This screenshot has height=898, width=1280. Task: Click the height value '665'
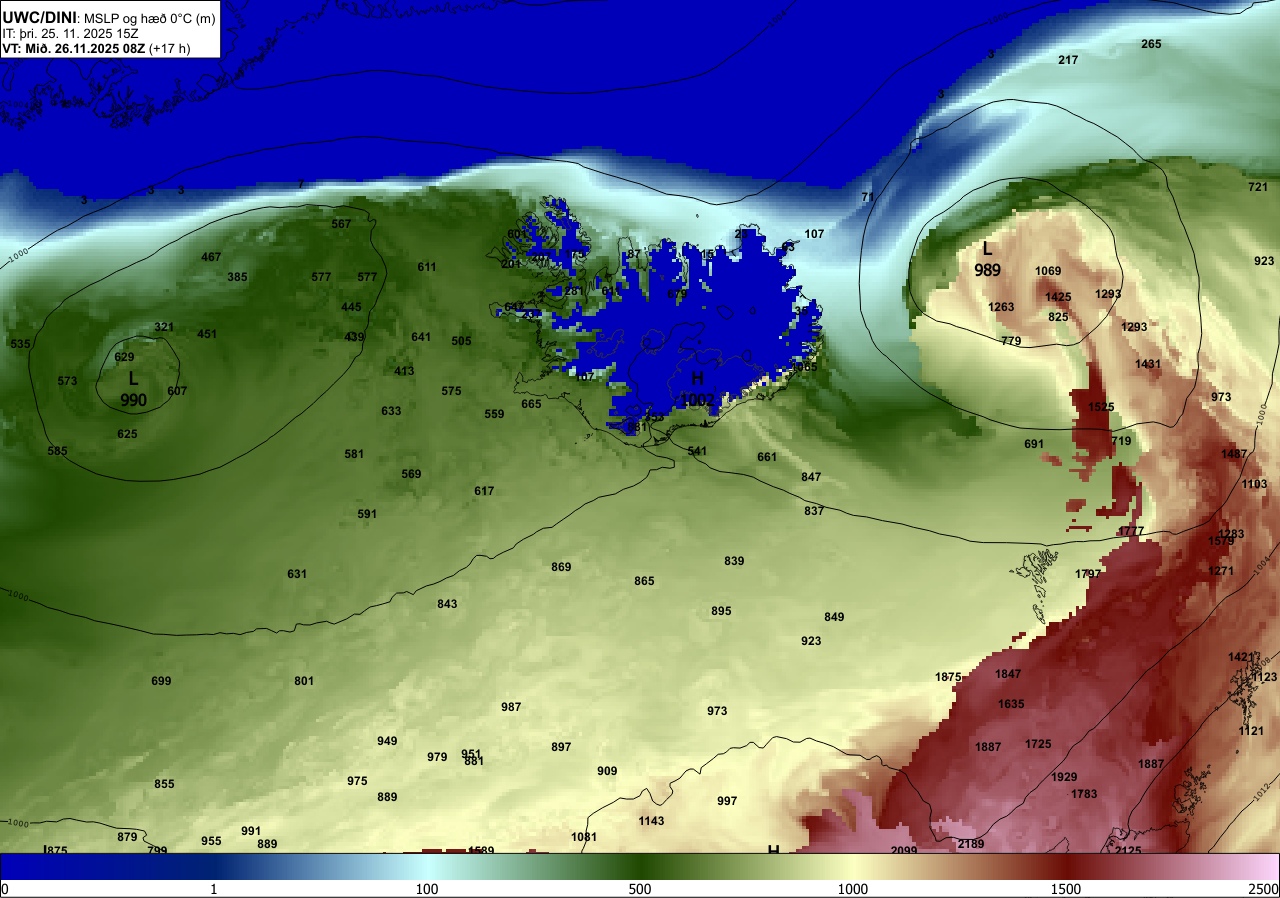click(x=531, y=404)
